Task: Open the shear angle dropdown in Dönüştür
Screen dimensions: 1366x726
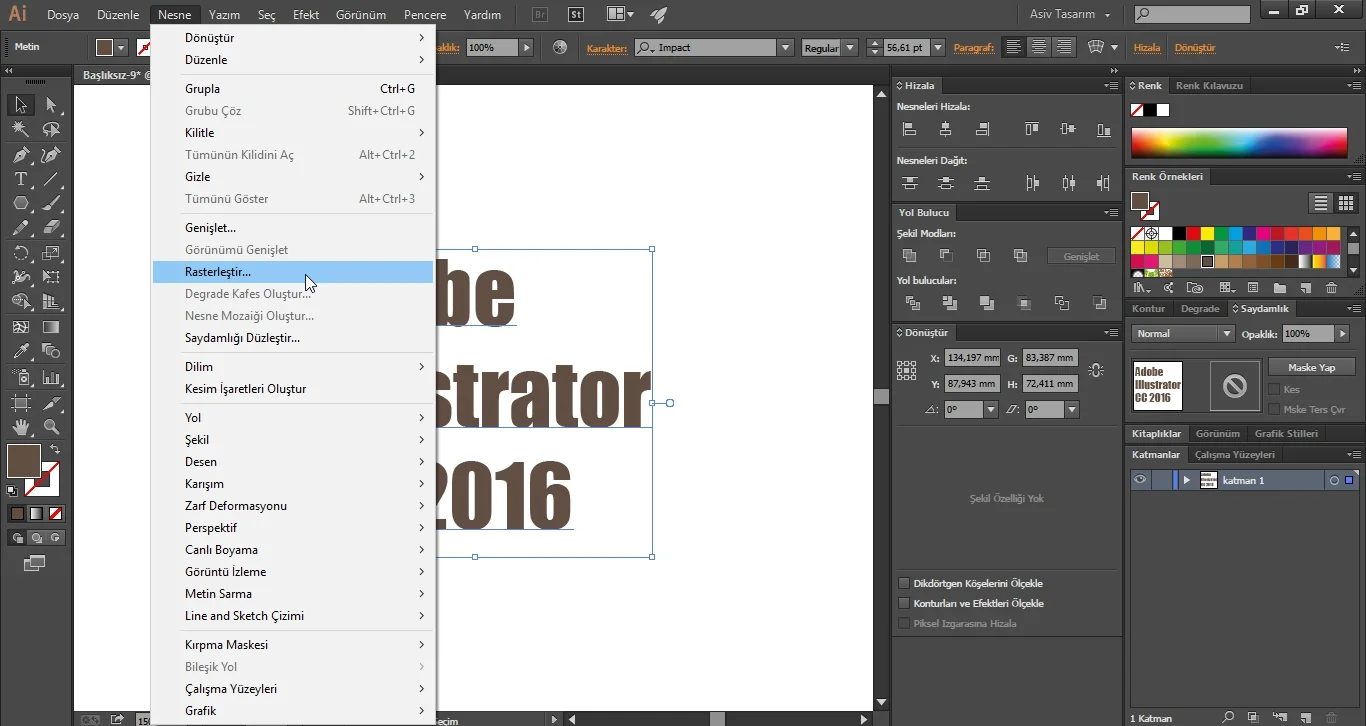Action: pyautogui.click(x=1072, y=409)
